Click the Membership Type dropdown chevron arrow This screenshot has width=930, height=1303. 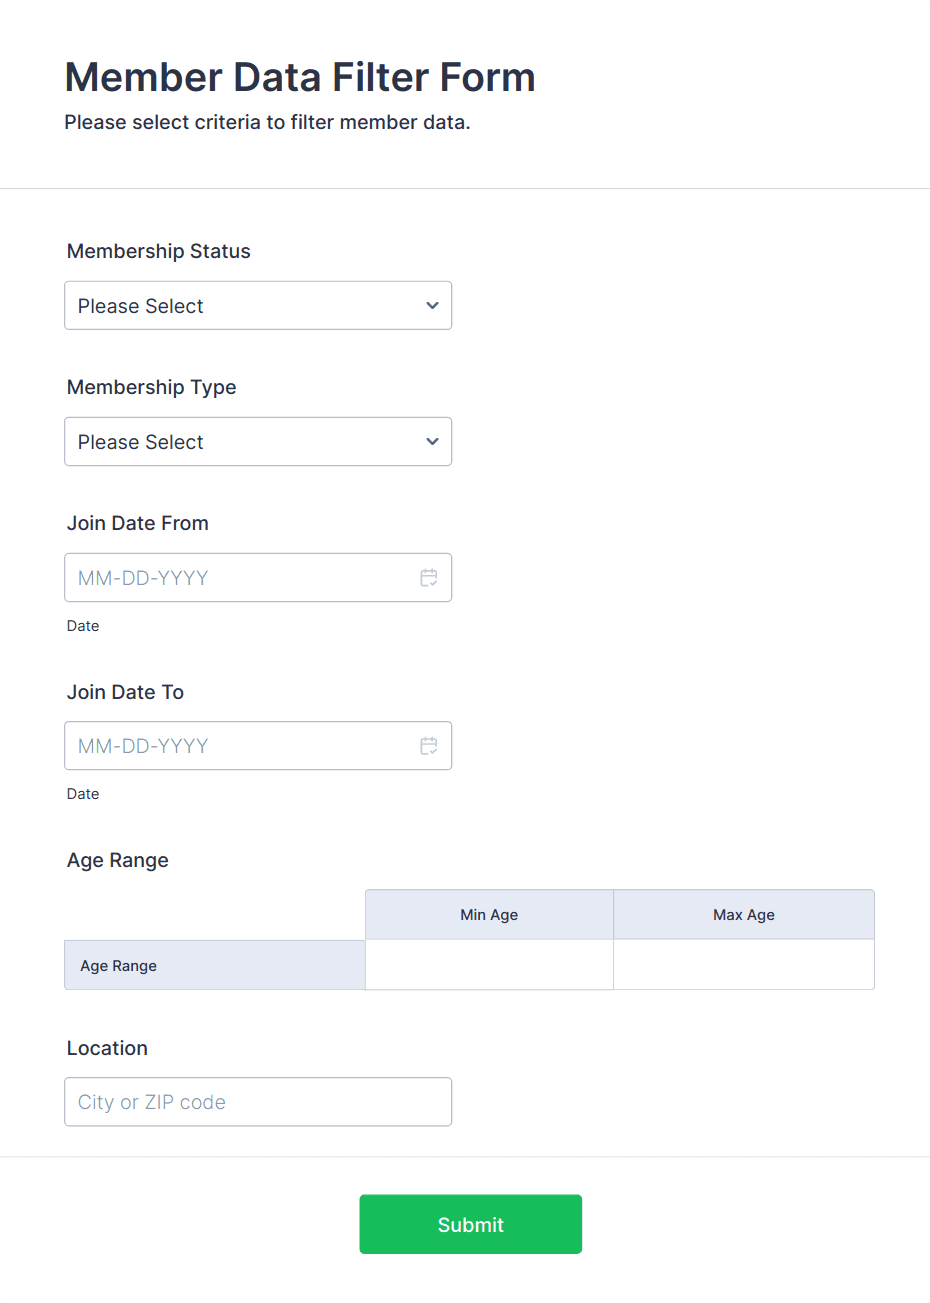(x=432, y=441)
